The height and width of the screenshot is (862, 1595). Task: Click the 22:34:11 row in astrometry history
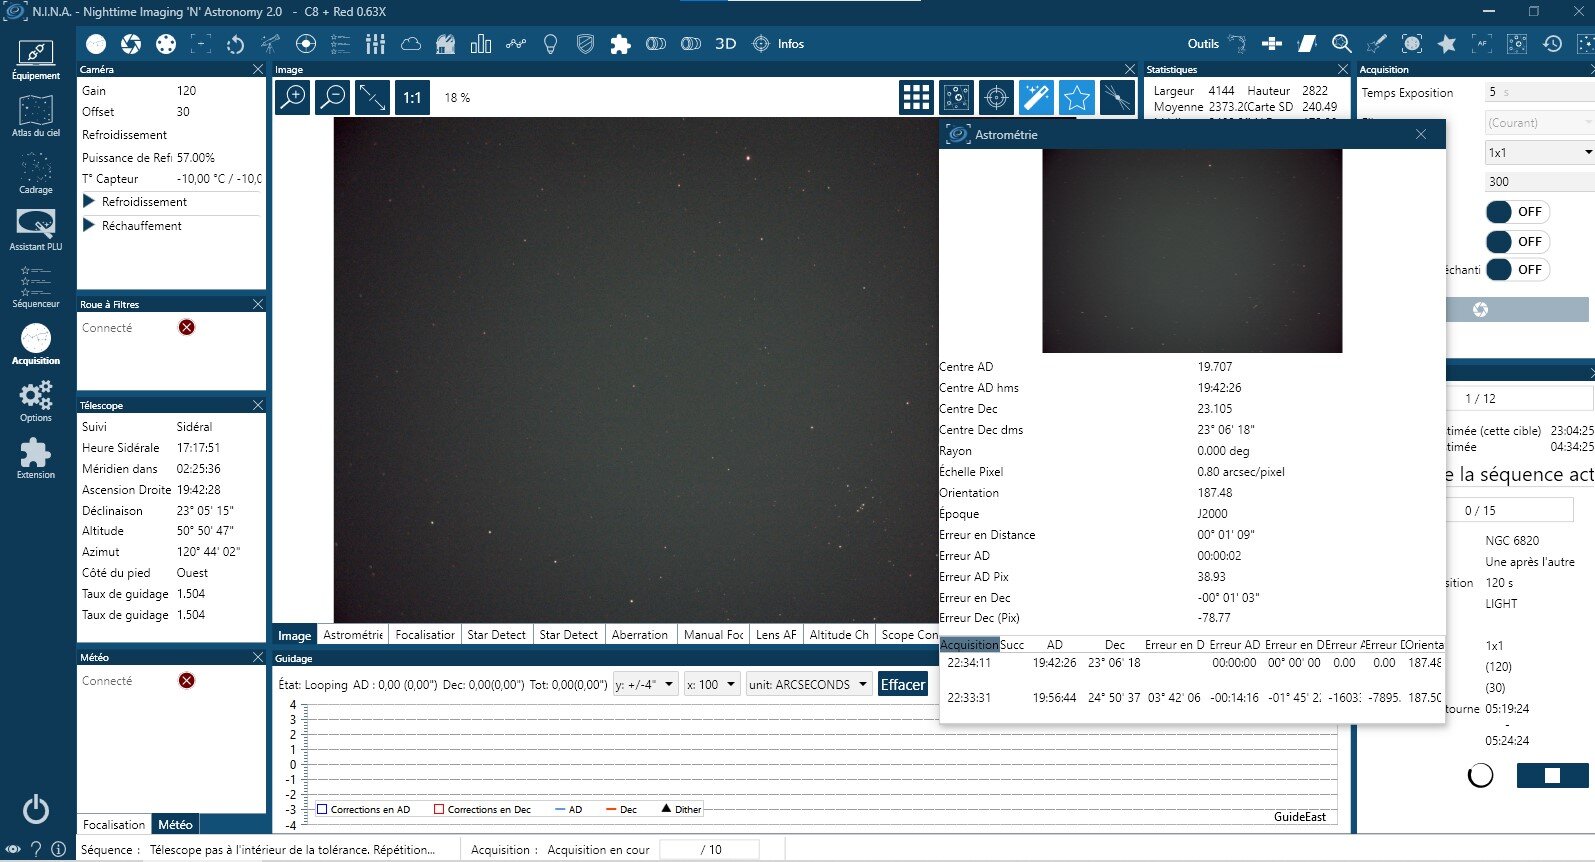(1192, 662)
